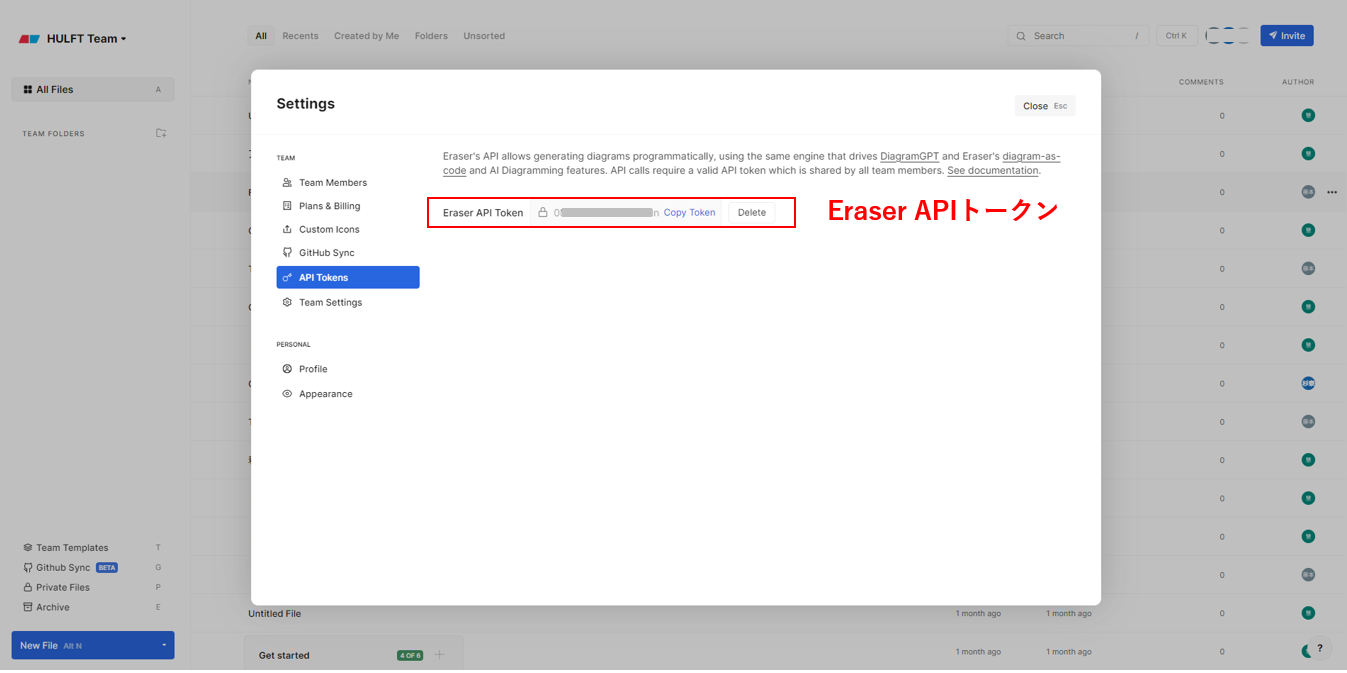1347x673 pixels.
Task: Switch to the Unsorted tab
Action: click(x=484, y=36)
